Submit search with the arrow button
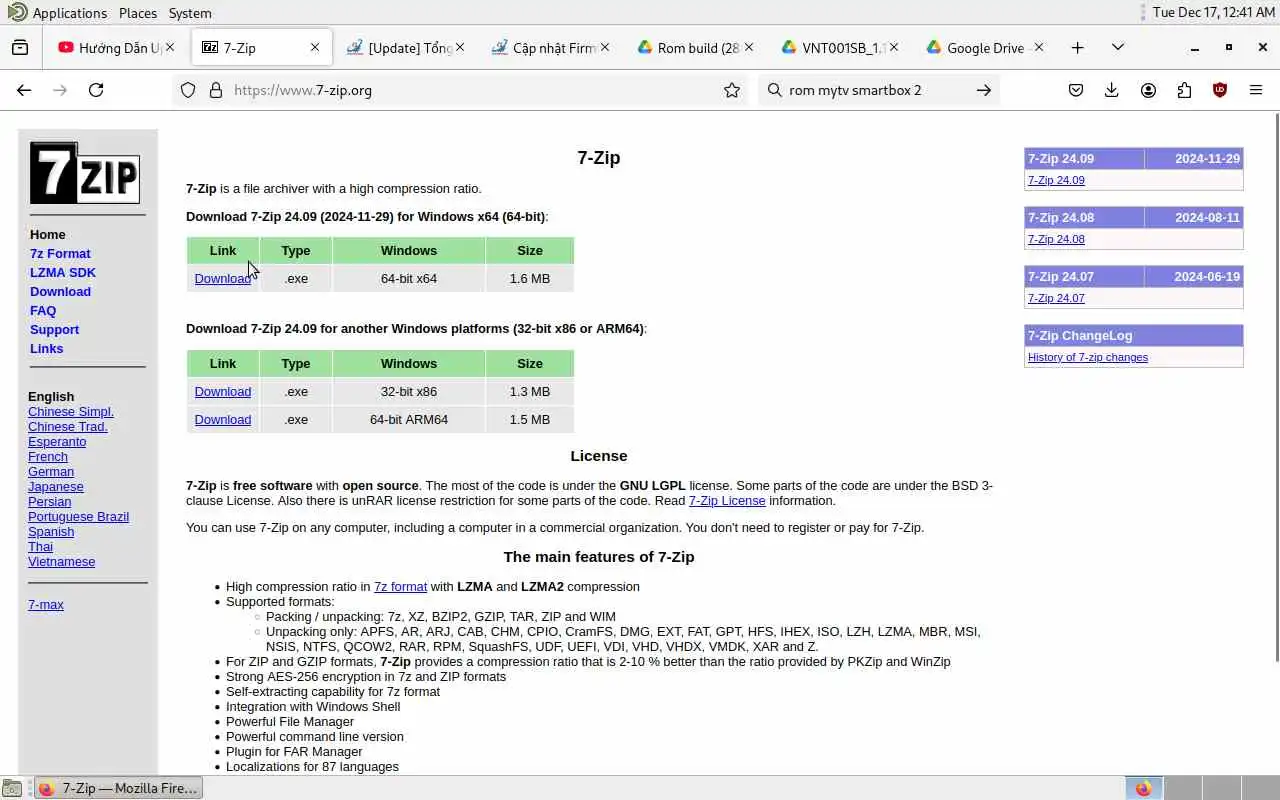 click(x=984, y=90)
